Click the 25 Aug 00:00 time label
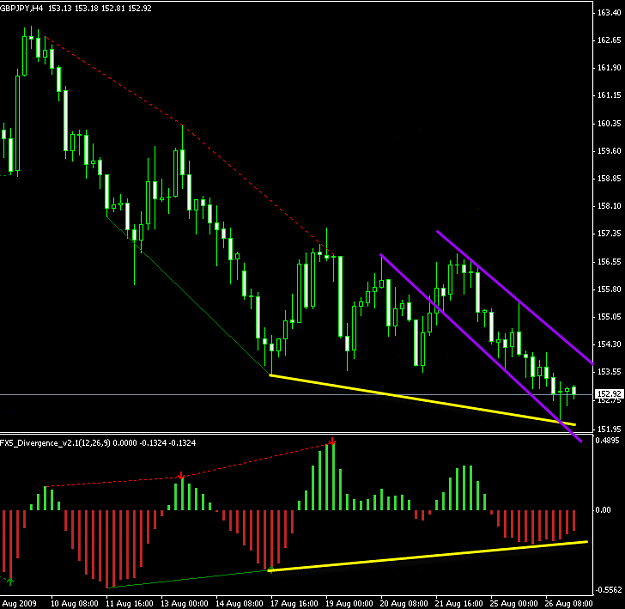This screenshot has width=625, height=609. pyautogui.click(x=513, y=603)
